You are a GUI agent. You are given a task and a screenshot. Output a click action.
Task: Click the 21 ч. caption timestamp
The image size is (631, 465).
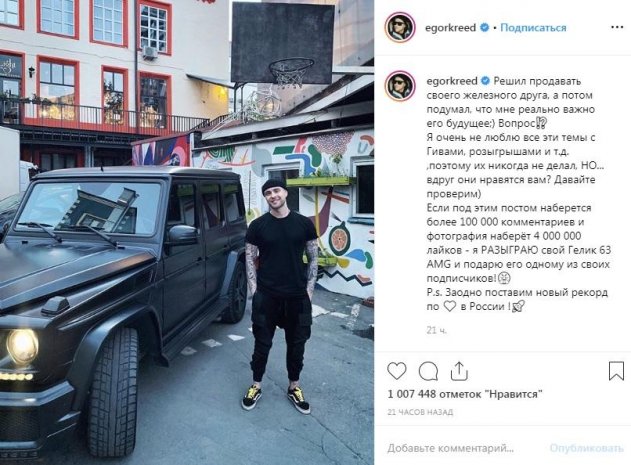(436, 330)
